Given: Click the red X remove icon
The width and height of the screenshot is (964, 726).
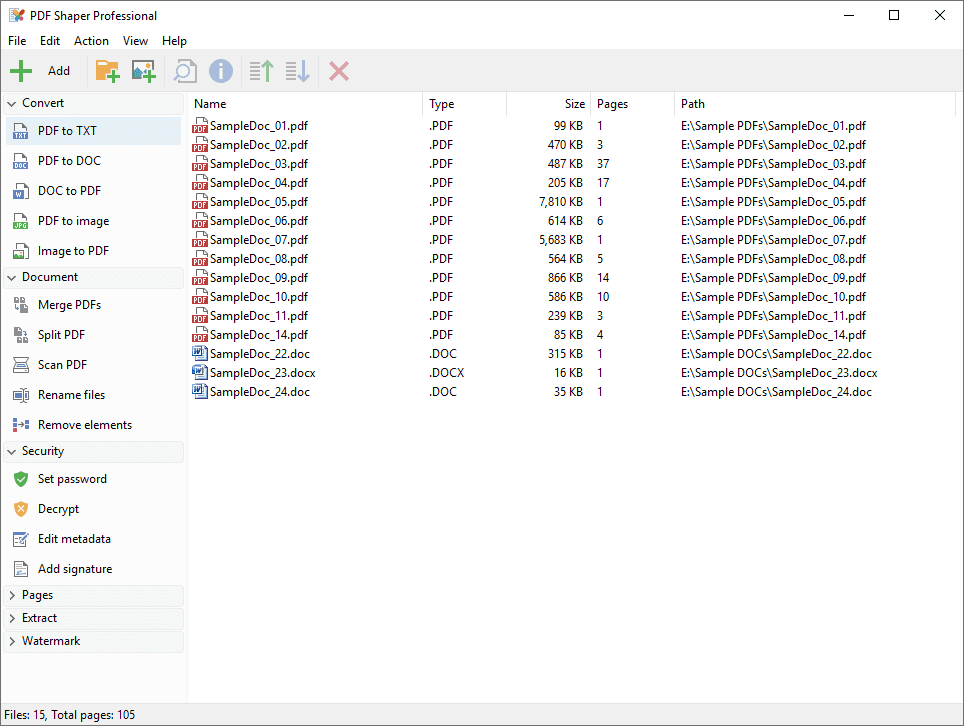Looking at the screenshot, I should [339, 71].
